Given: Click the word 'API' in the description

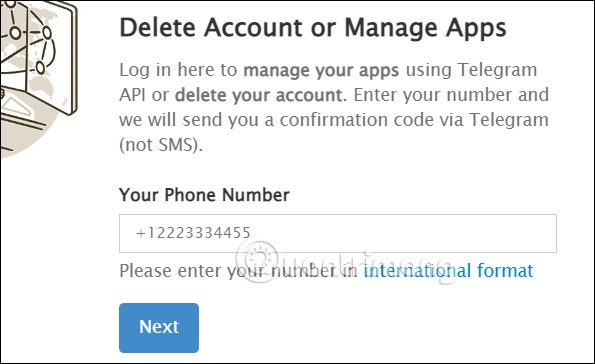Looking at the screenshot, I should point(132,95).
